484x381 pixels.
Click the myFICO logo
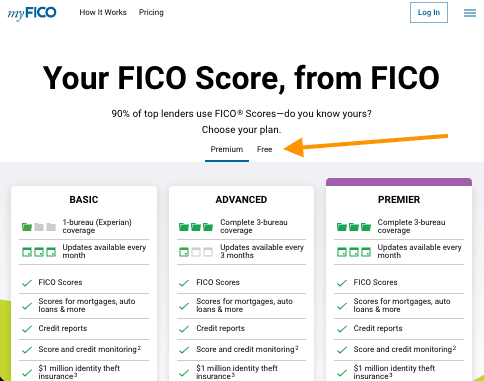tap(32, 13)
